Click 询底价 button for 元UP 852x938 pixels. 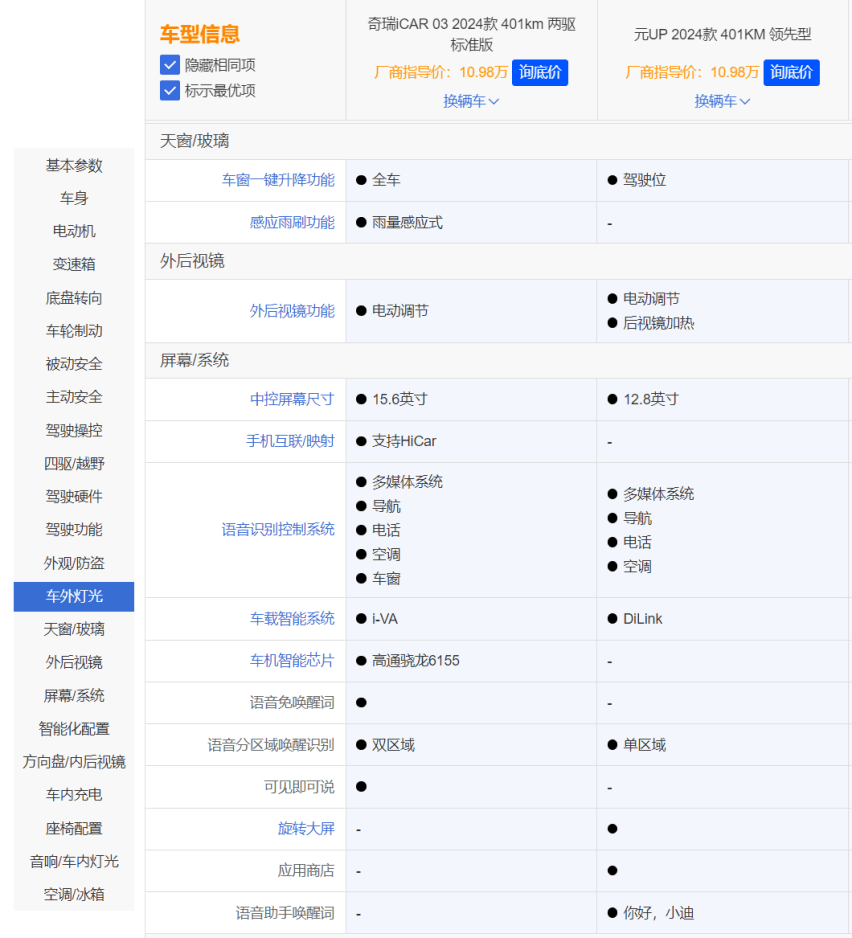[x=791, y=72]
